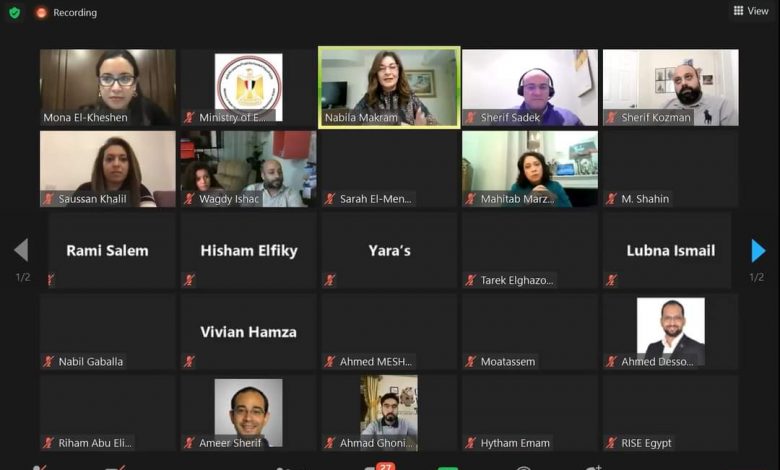Click muted mic icon on Ministry tile
Image resolution: width=780 pixels, height=470 pixels.
tap(189, 118)
